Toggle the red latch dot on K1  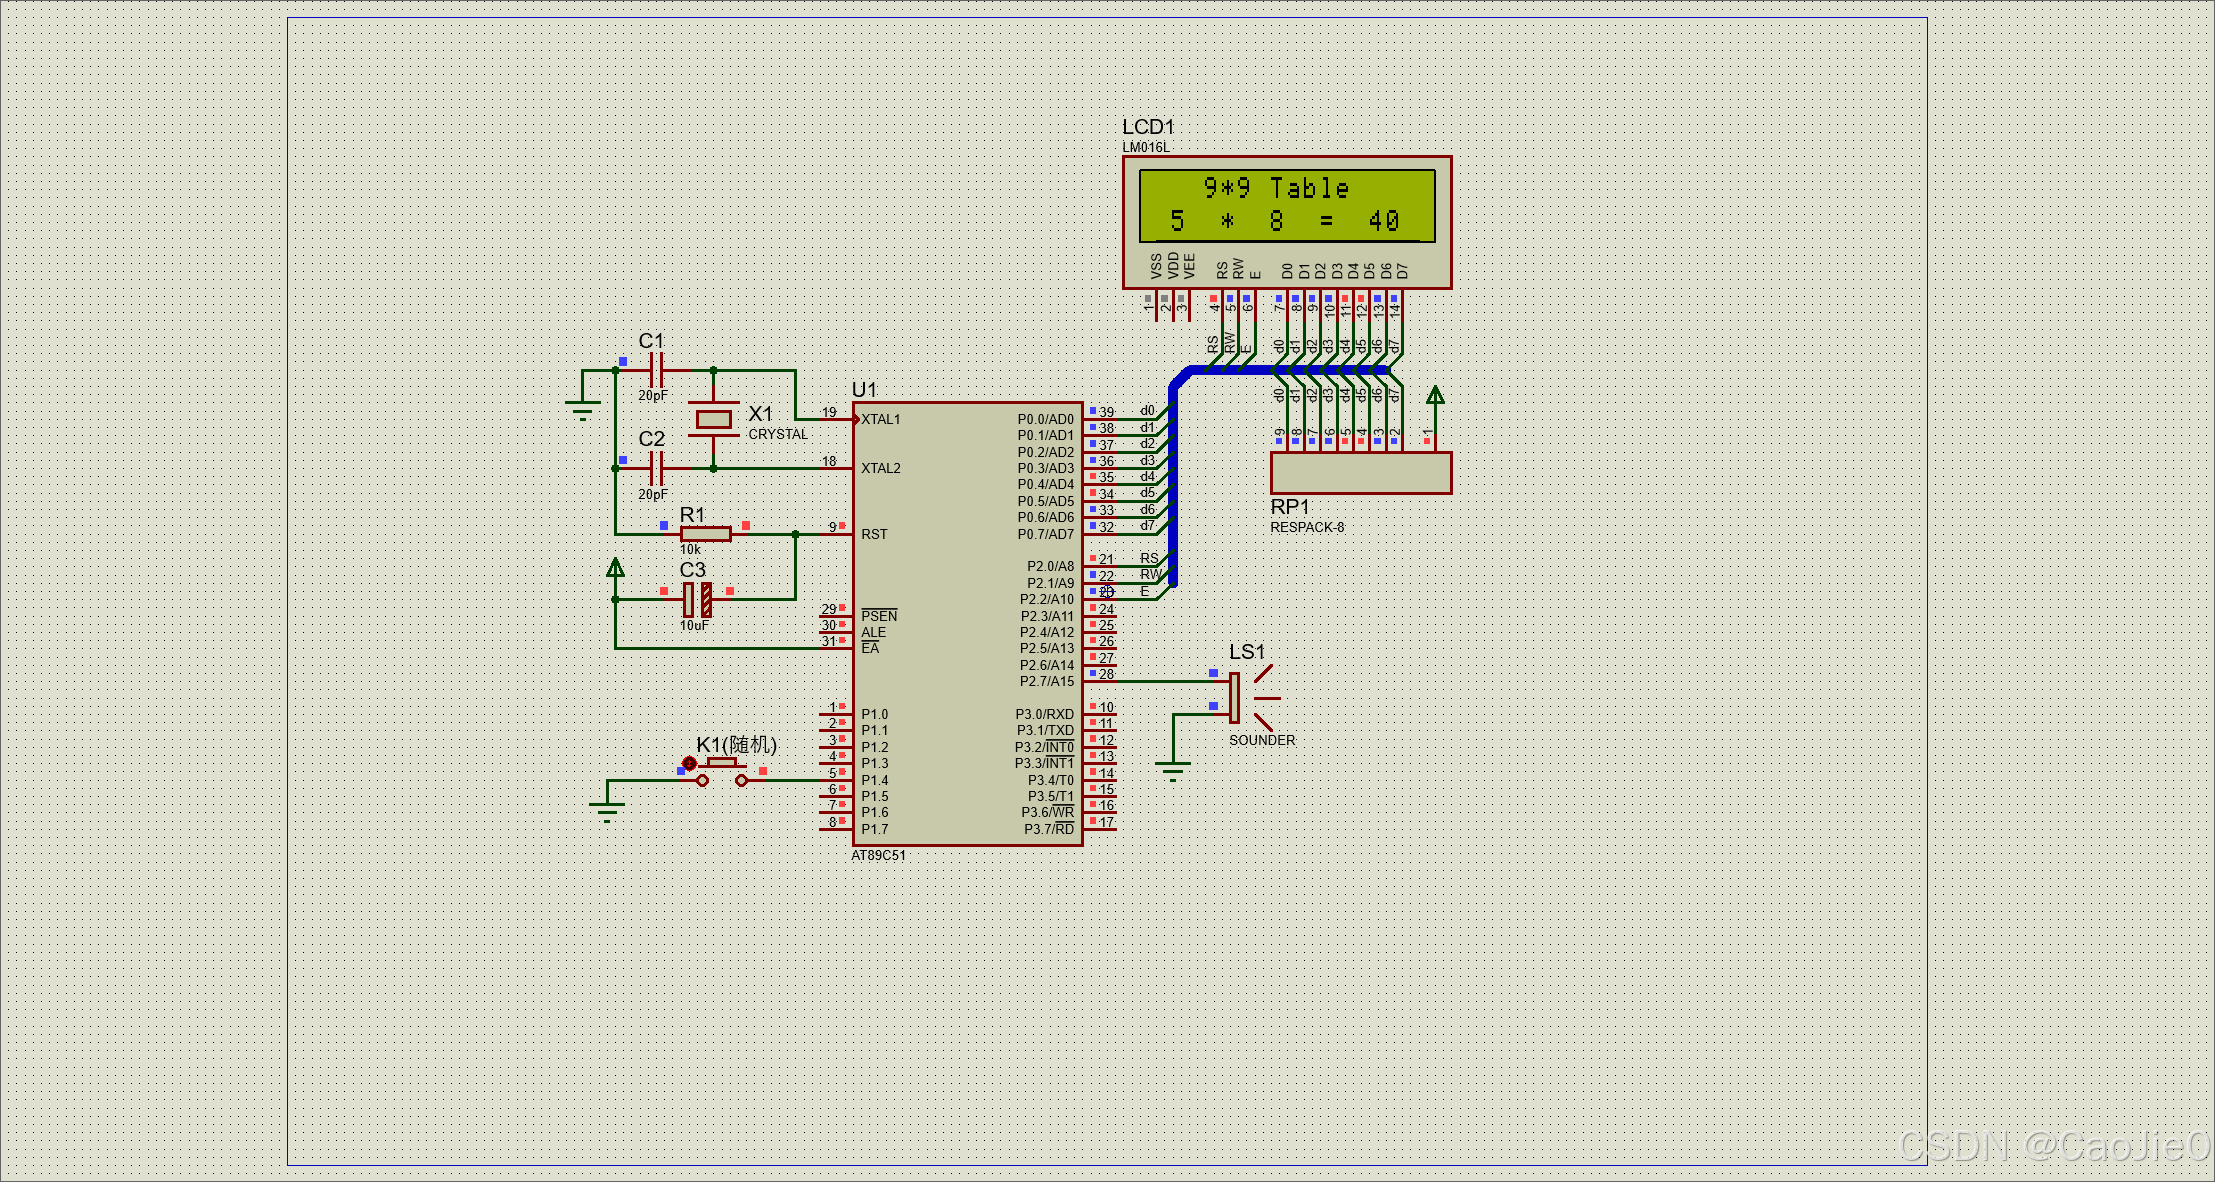689,764
